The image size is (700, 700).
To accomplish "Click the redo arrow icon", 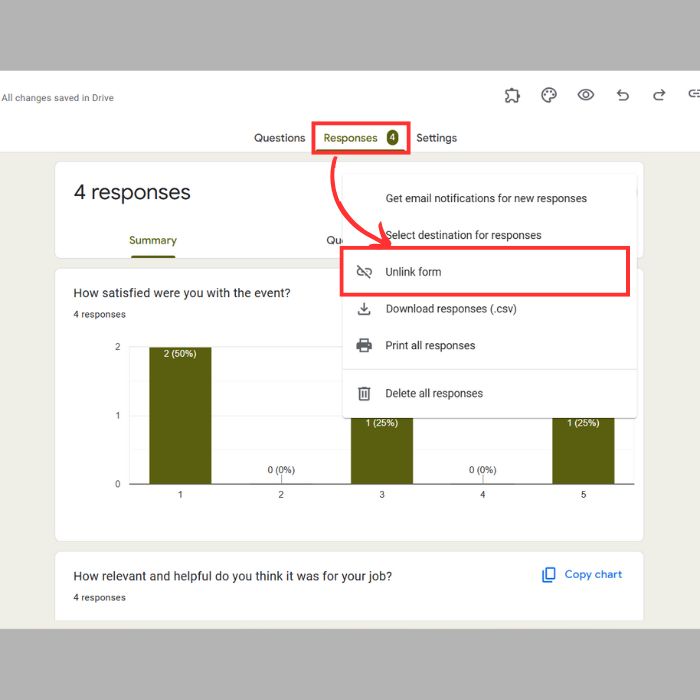I will 659,95.
